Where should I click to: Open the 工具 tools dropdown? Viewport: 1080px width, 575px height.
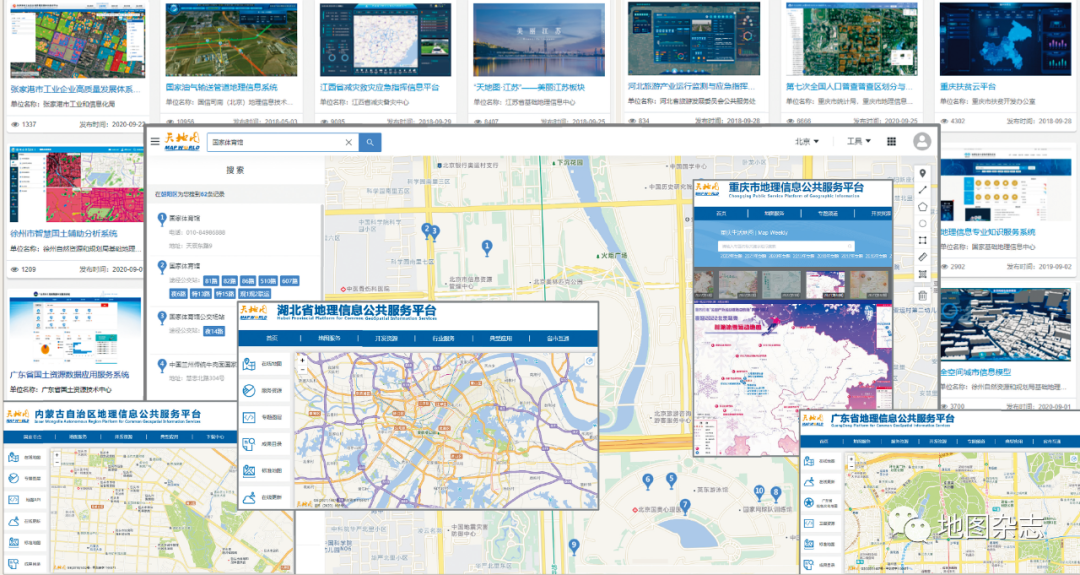coord(859,141)
